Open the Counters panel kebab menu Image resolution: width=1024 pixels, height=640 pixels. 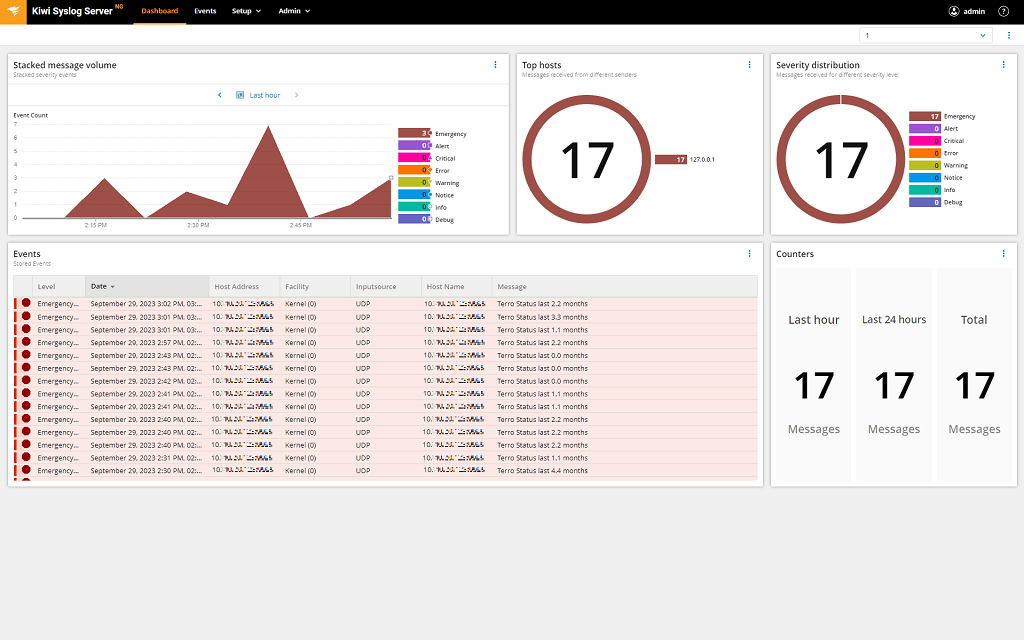click(x=1004, y=253)
